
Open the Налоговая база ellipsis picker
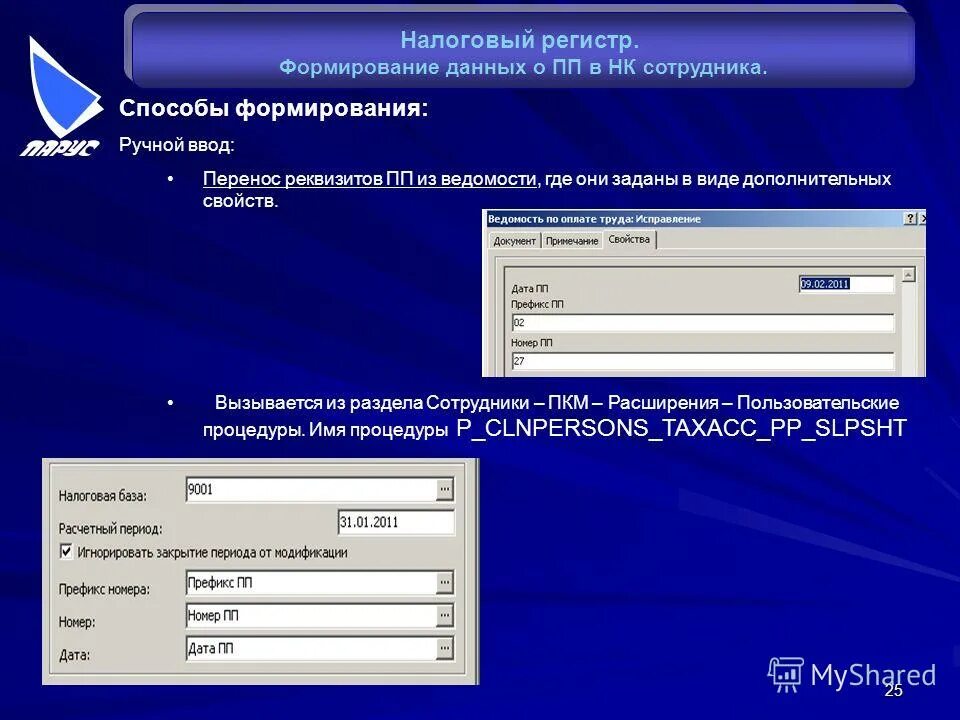tap(446, 487)
